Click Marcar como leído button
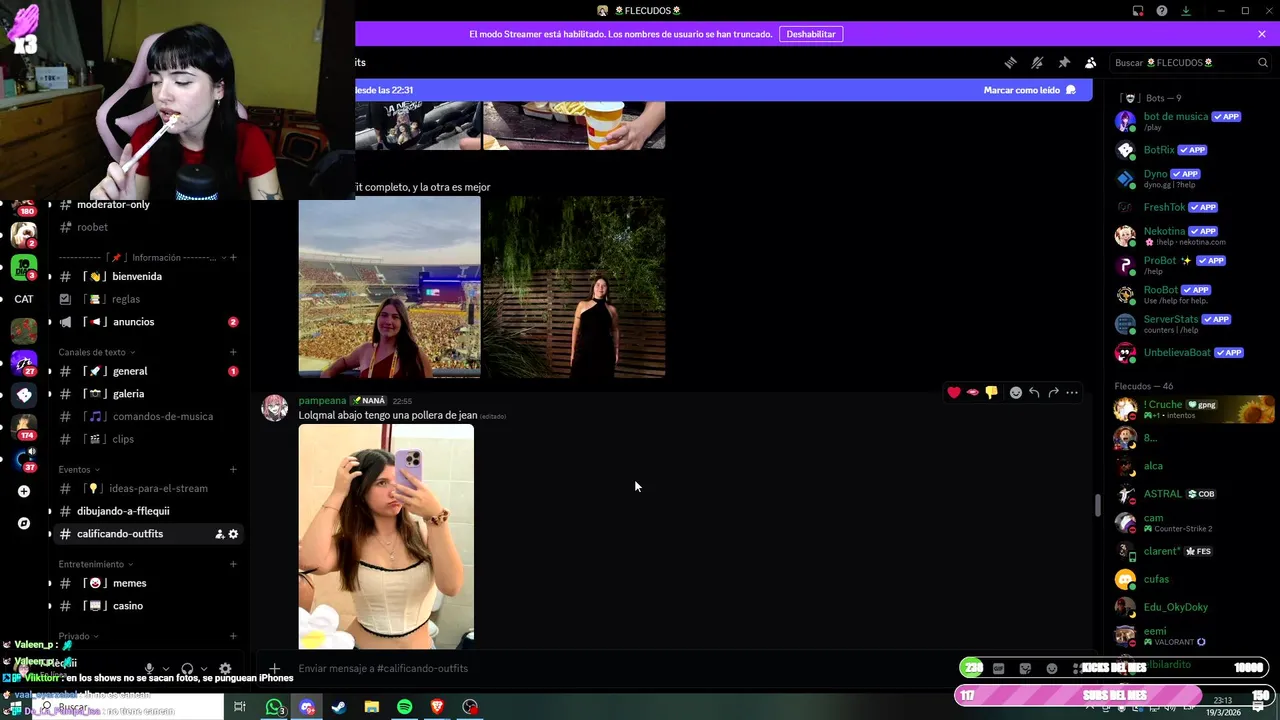This screenshot has width=1280, height=720. tap(1029, 90)
